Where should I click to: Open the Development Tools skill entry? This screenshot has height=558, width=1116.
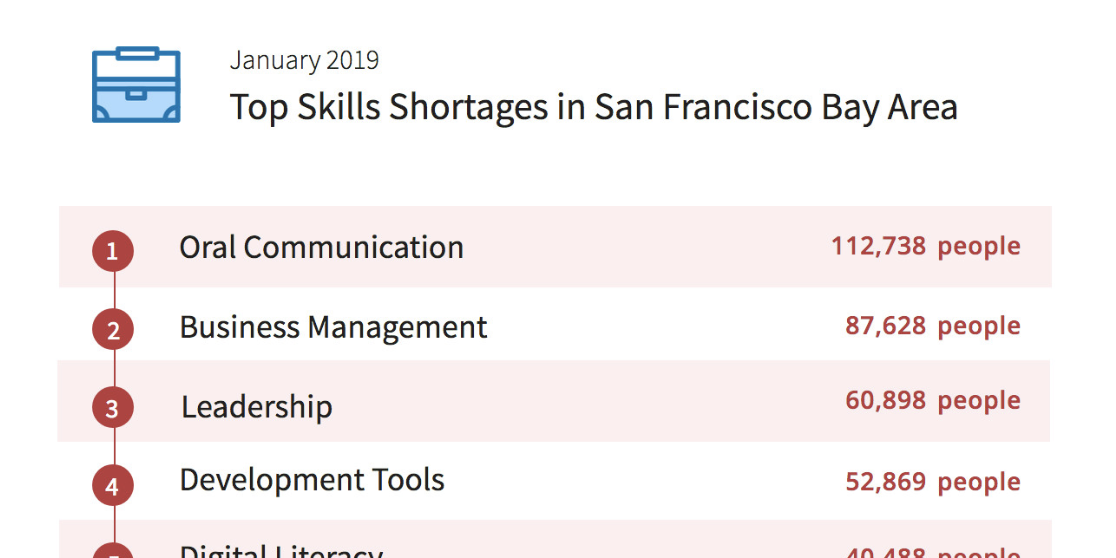[312, 480]
